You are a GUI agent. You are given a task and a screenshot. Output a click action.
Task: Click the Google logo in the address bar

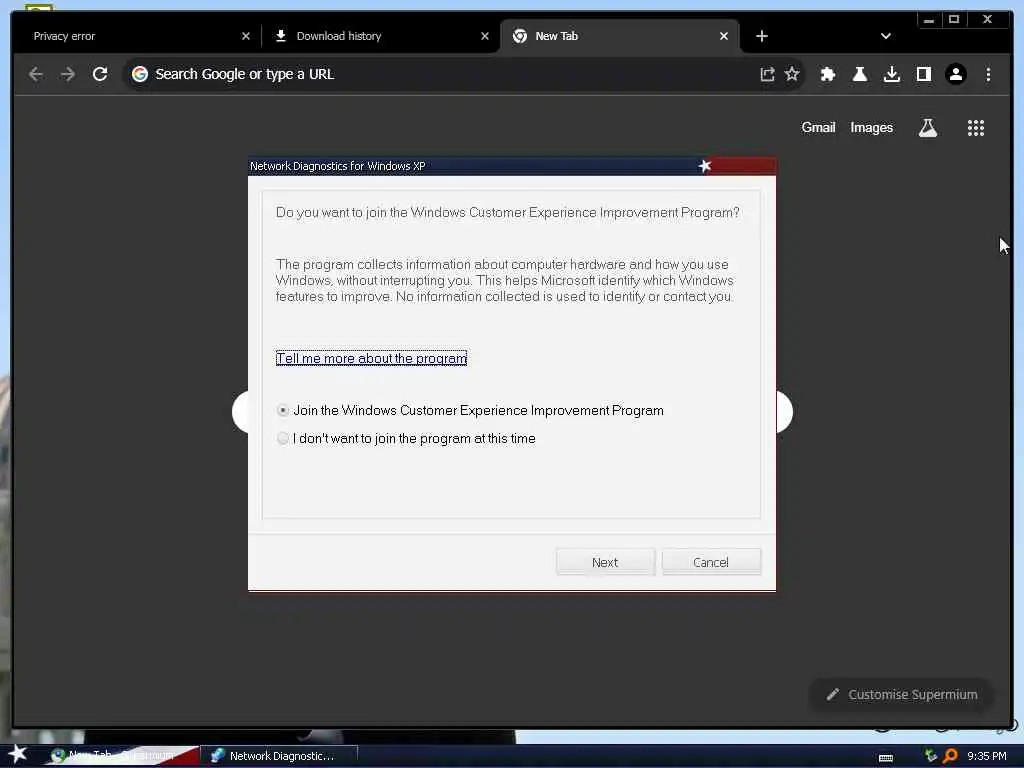tap(140, 74)
